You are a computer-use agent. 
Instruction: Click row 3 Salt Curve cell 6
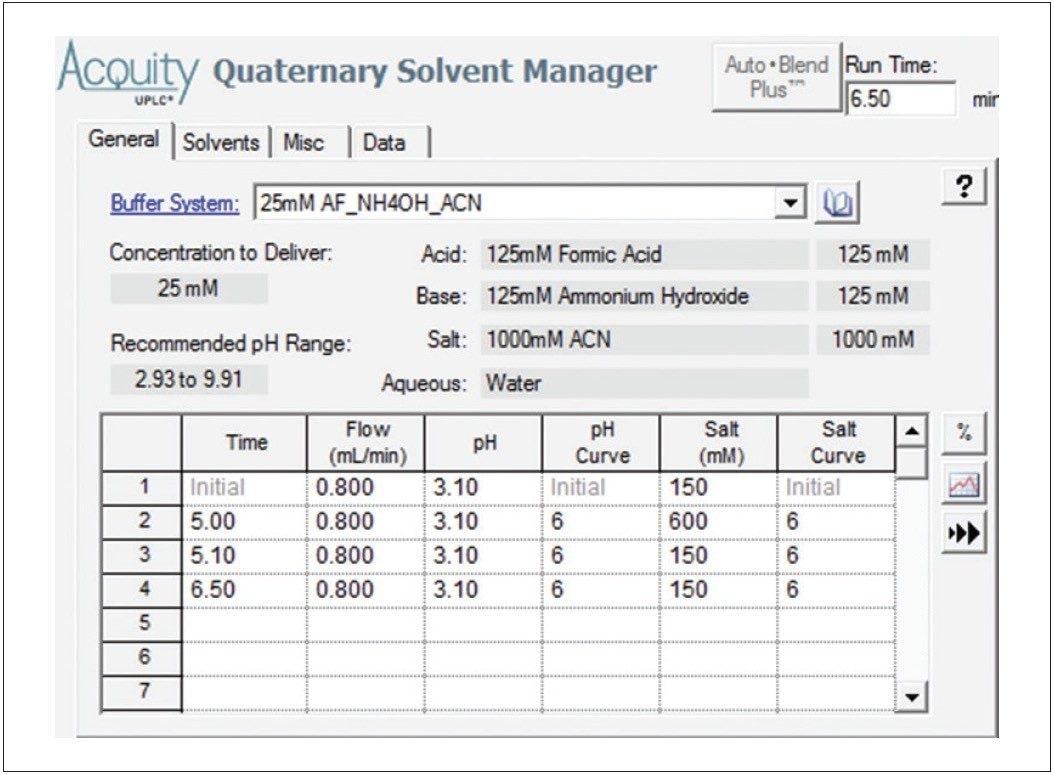[837, 556]
